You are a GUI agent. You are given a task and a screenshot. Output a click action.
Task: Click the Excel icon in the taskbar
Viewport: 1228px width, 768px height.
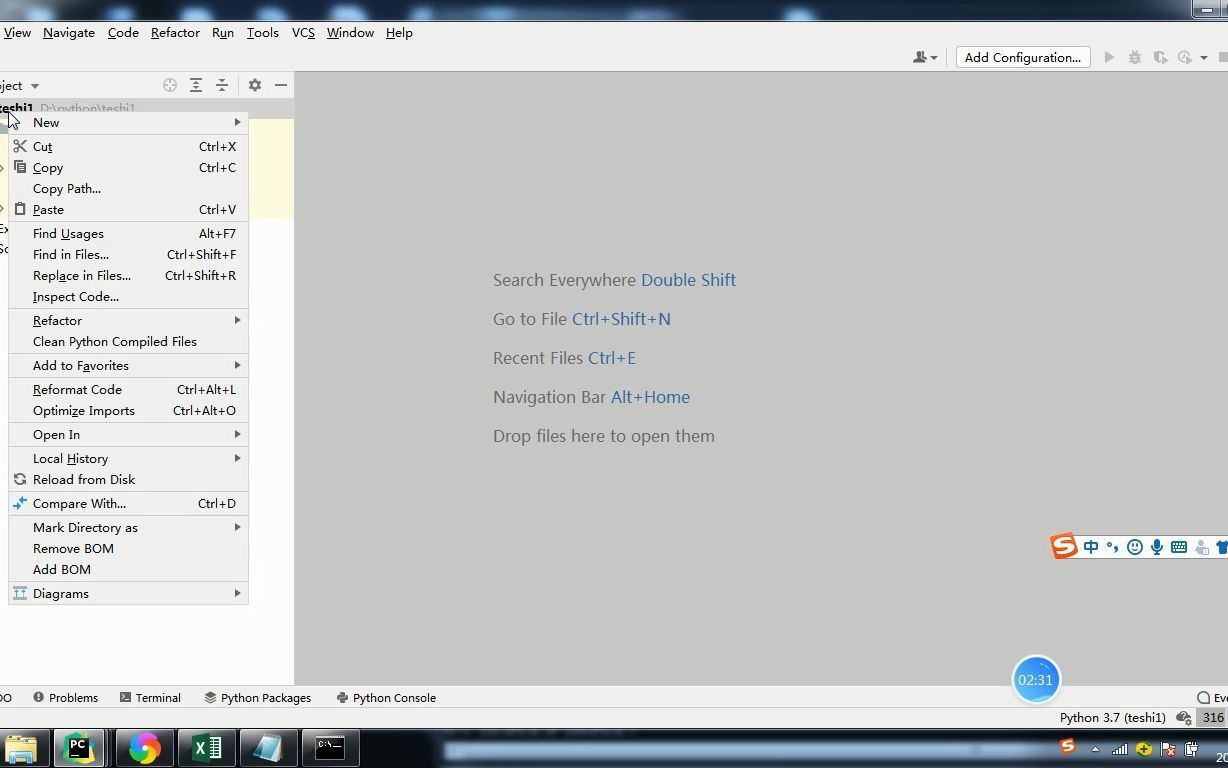point(207,748)
